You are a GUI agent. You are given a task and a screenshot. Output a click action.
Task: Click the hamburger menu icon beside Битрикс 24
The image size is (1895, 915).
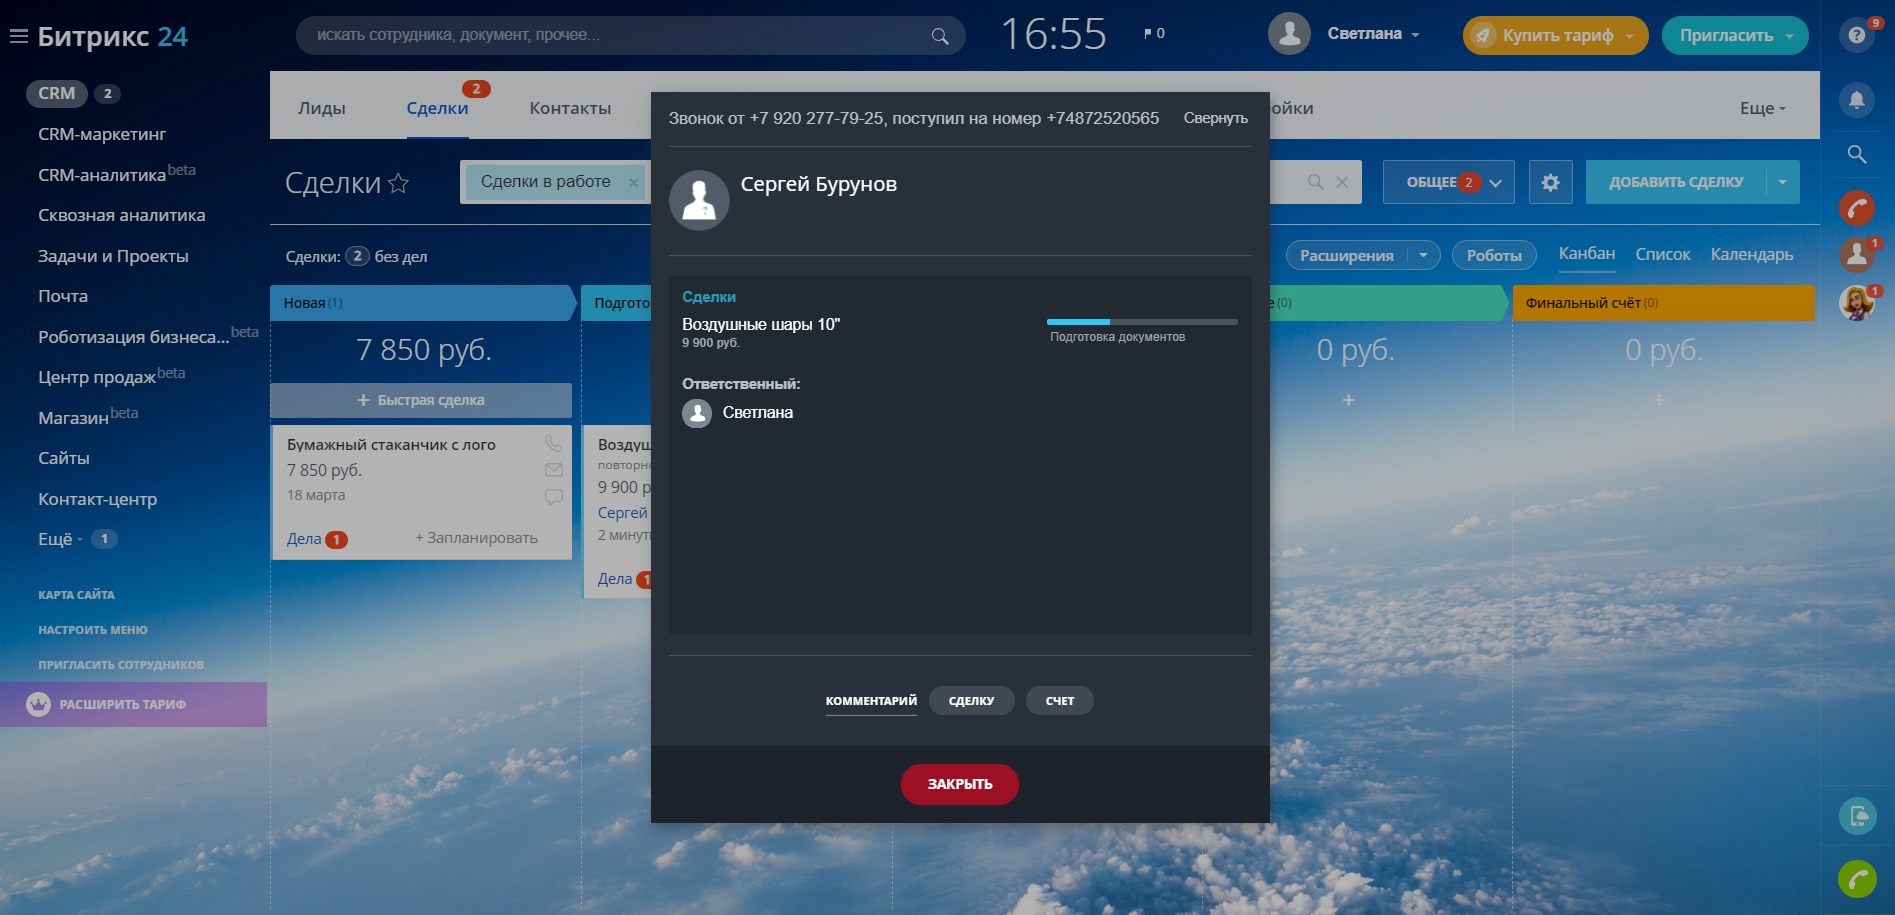pyautogui.click(x=18, y=36)
